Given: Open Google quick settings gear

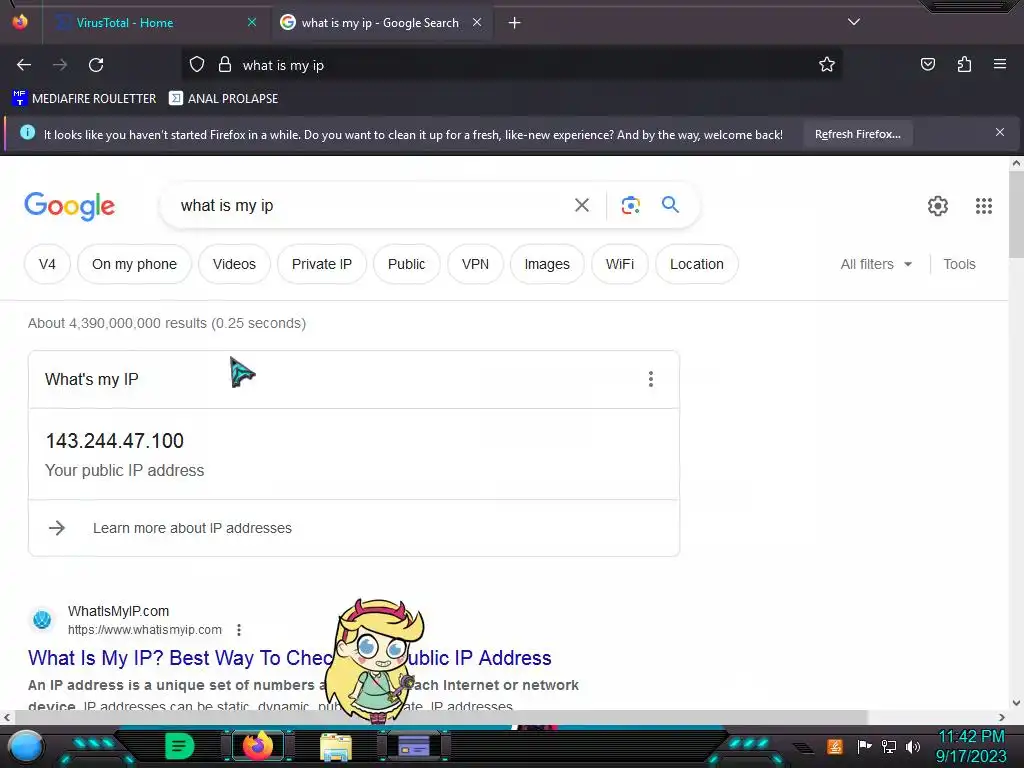Looking at the screenshot, I should pos(938,206).
